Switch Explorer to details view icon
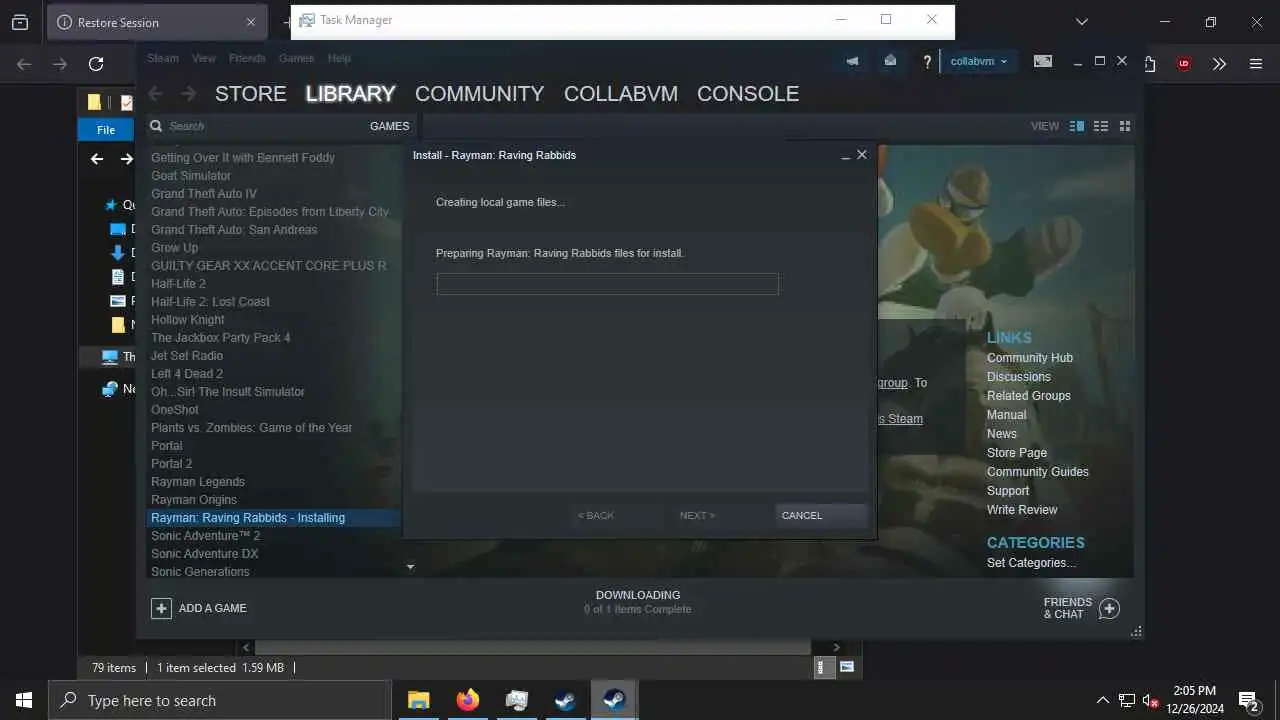Screen dimensions: 1280x720 tap(825, 667)
